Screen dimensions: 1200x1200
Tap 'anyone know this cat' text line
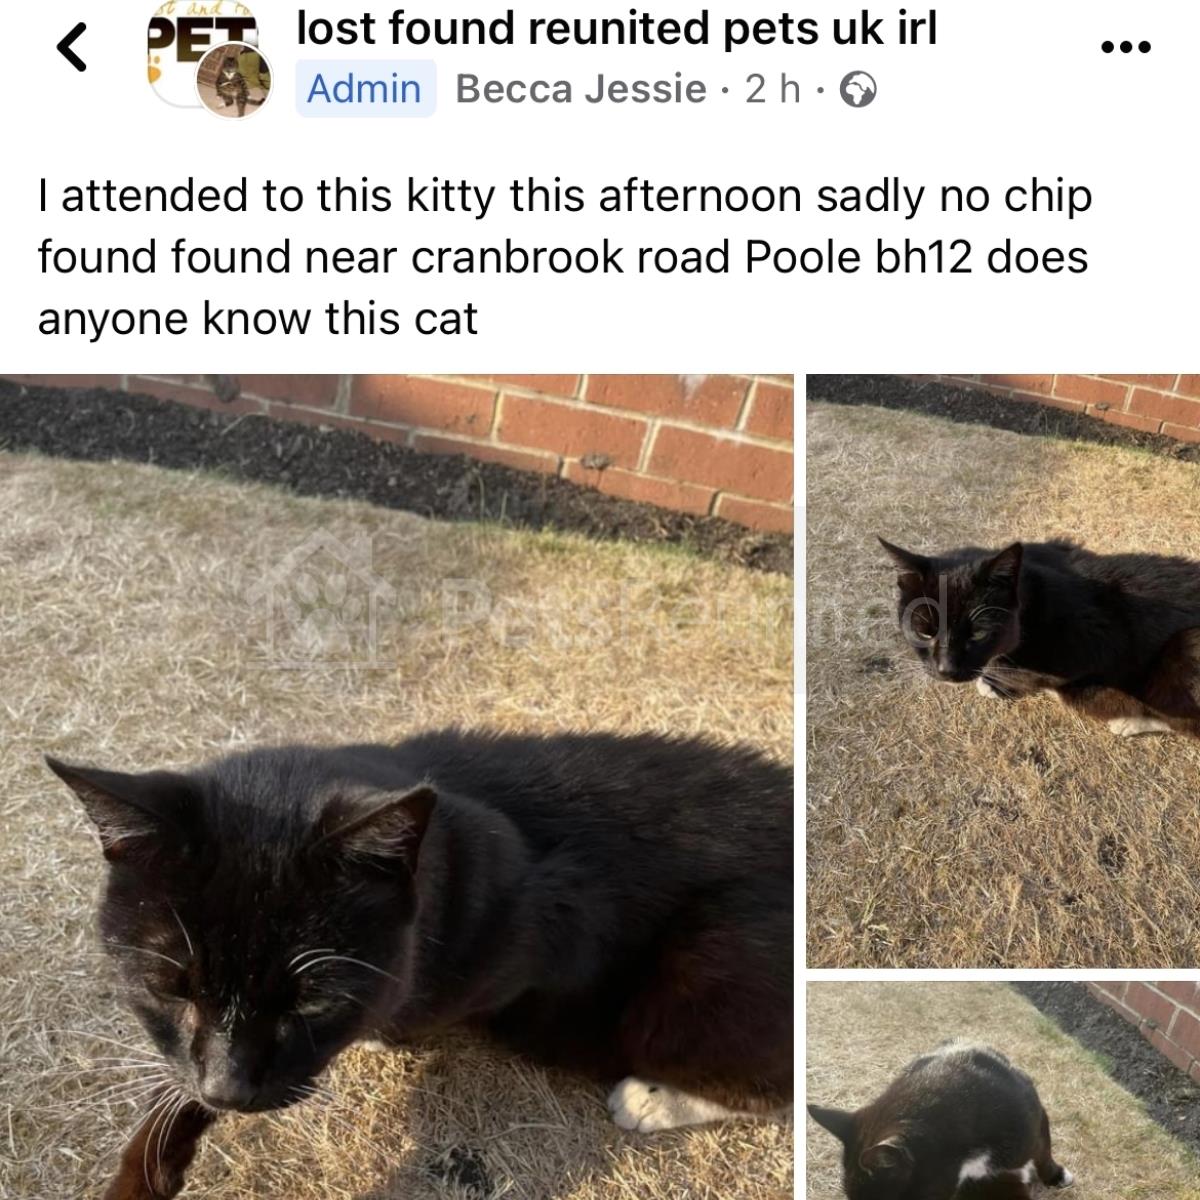[x=258, y=319]
